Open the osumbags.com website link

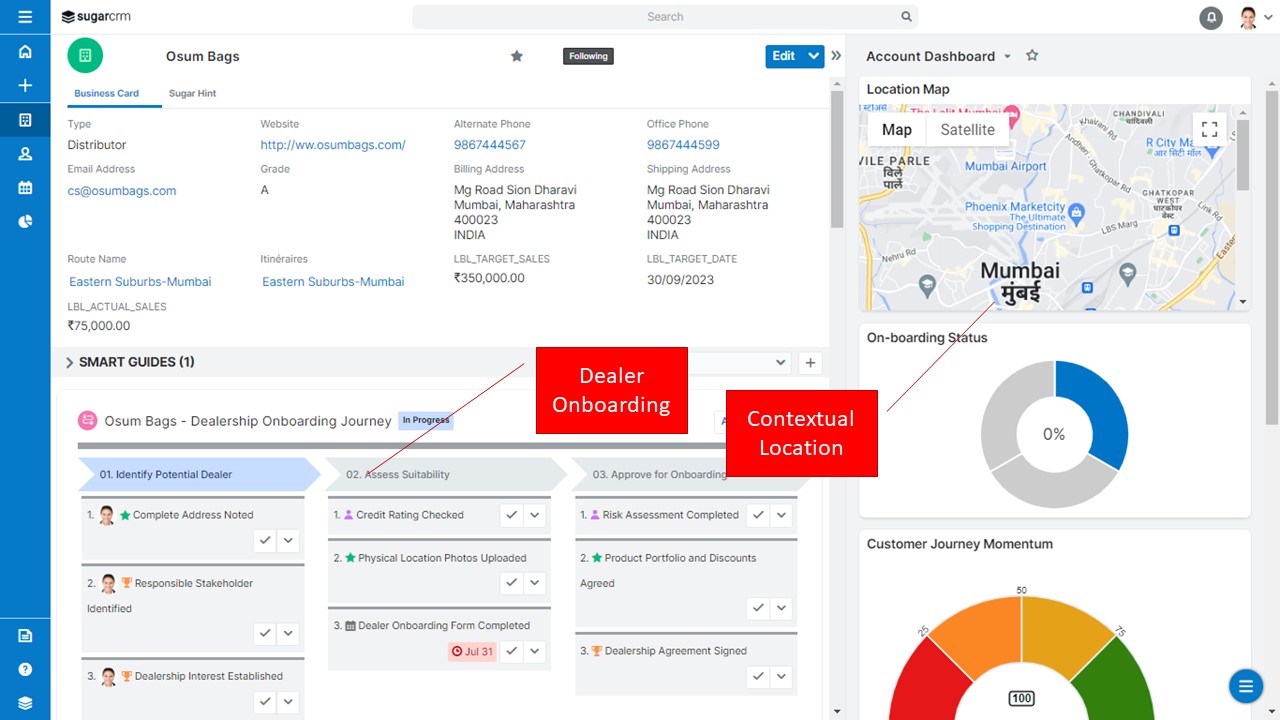click(333, 145)
